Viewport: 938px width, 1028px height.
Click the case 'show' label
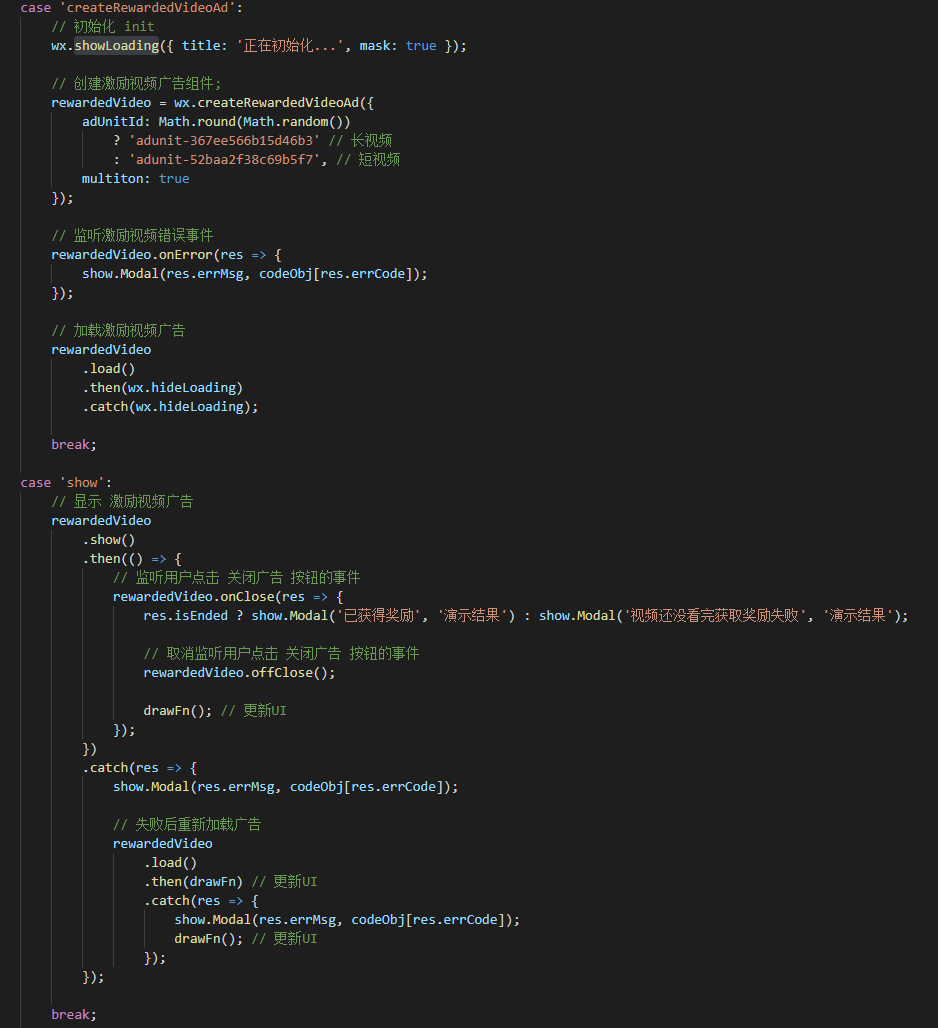click(x=66, y=483)
